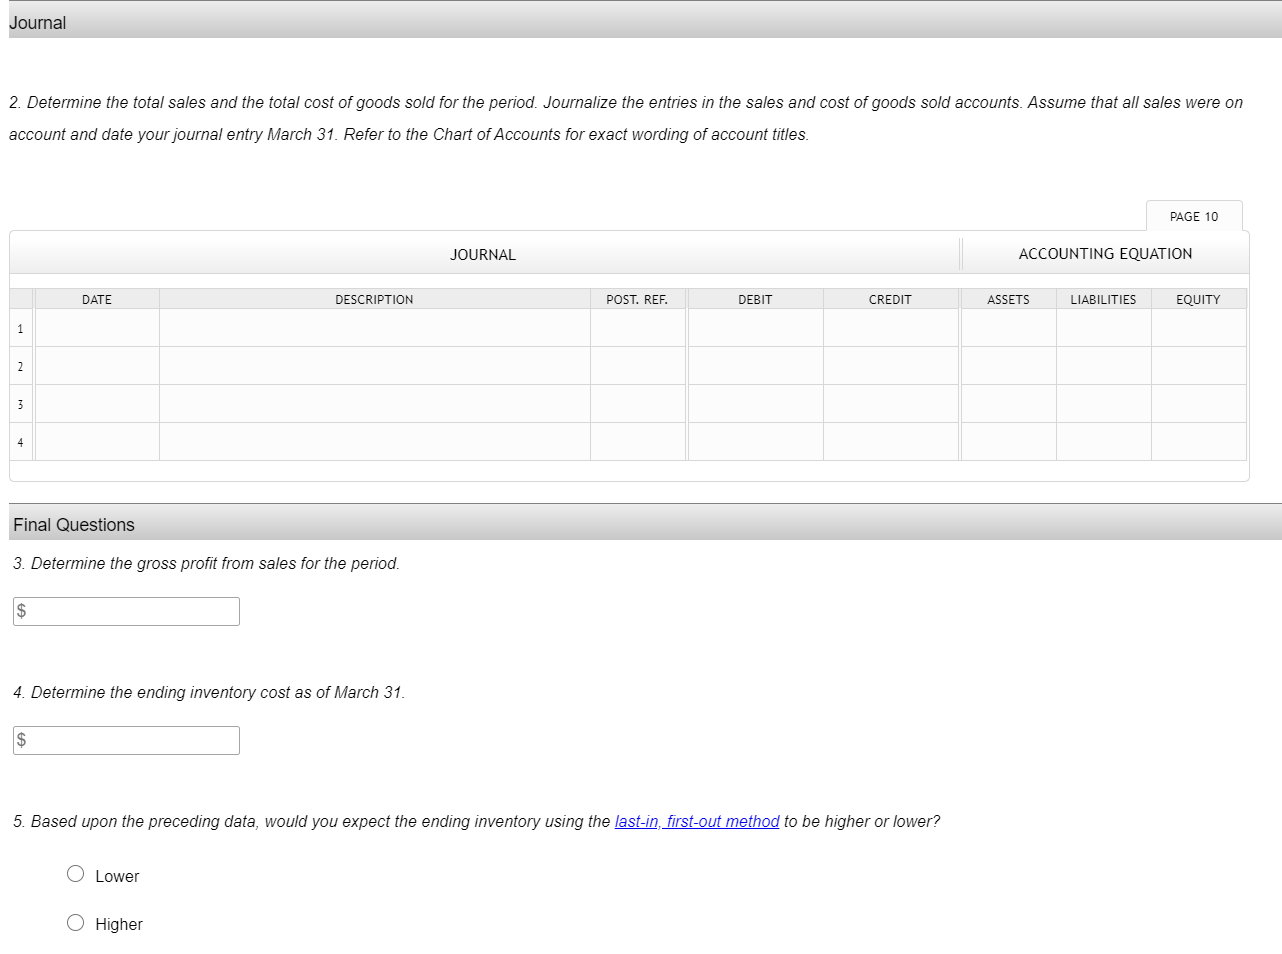Click the Description cell in journal row 4
Image resolution: width=1282 pixels, height=954 pixels.
pyautogui.click(x=375, y=442)
